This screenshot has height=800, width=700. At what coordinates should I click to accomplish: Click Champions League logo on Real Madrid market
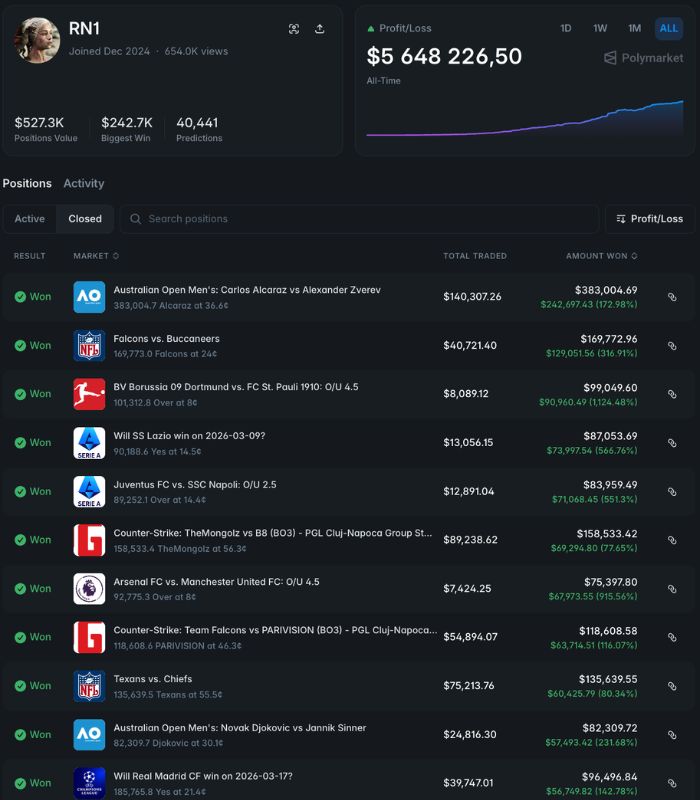pos(89,783)
